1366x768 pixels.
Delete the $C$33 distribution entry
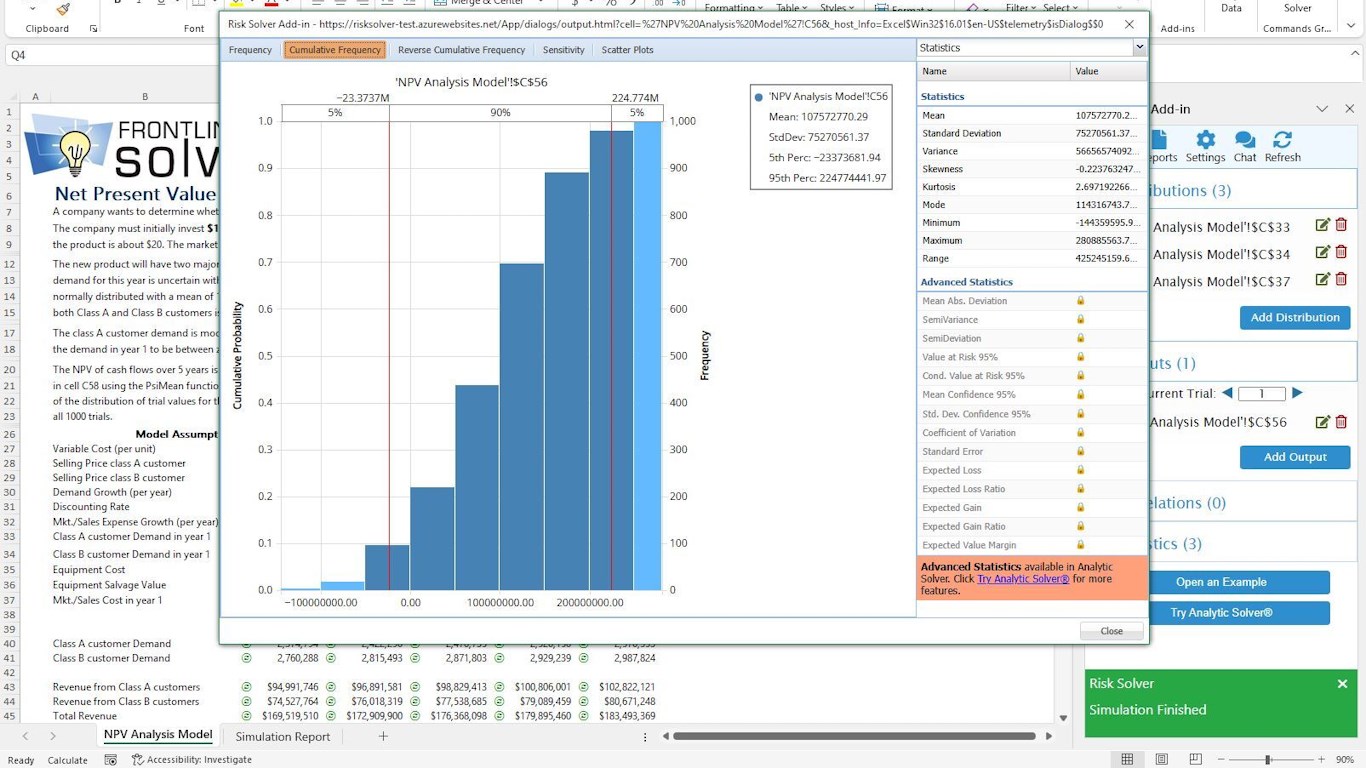[1341, 226]
